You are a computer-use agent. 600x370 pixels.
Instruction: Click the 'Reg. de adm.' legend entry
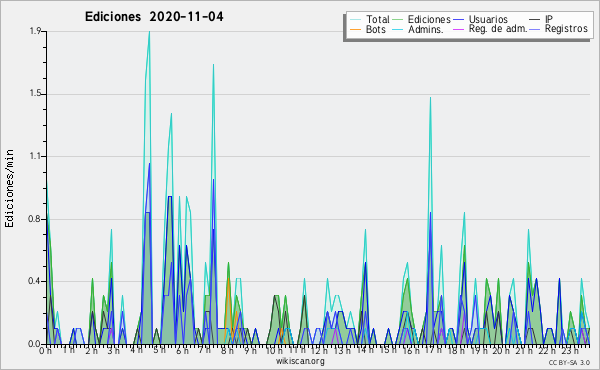(498, 29)
